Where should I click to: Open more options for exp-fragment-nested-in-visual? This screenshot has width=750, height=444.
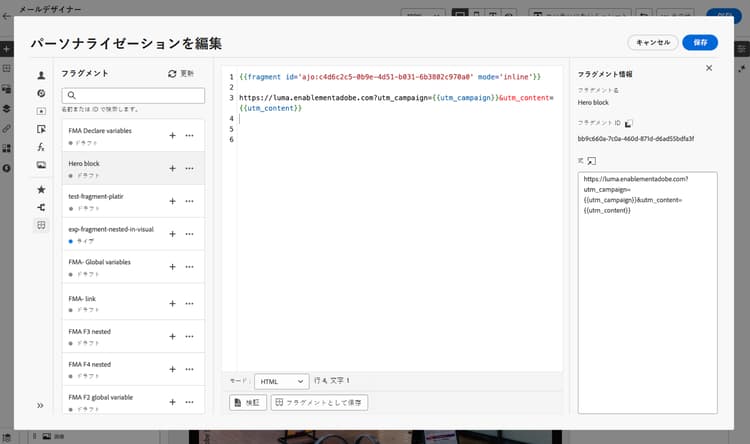click(x=189, y=234)
